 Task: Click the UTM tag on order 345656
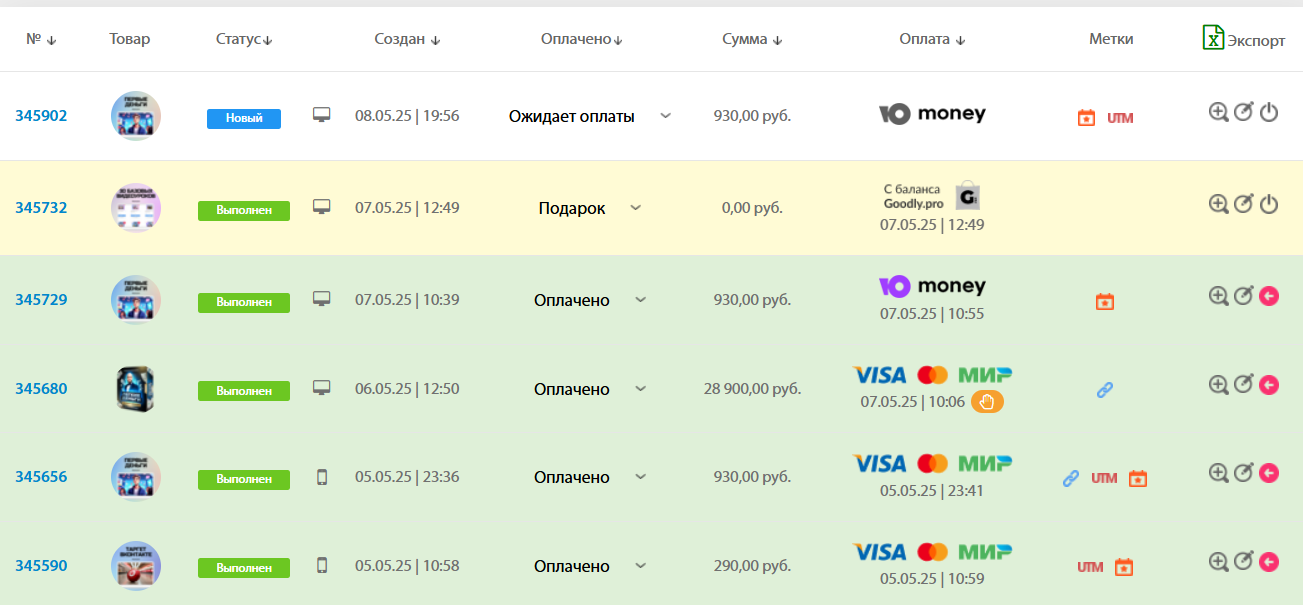[x=1104, y=478]
